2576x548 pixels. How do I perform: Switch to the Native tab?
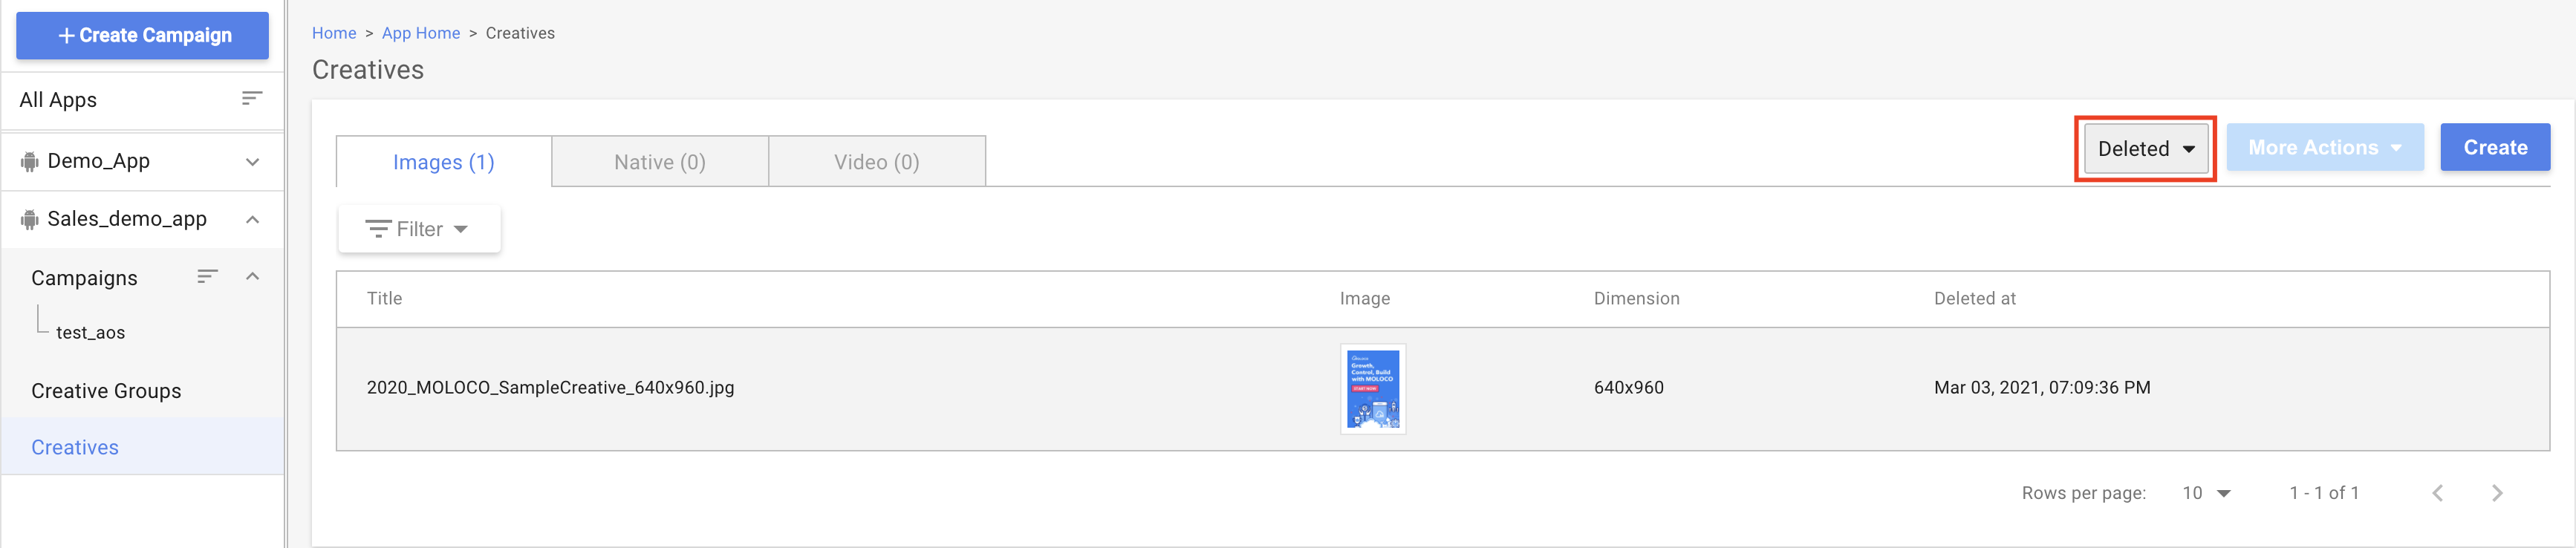pos(659,162)
